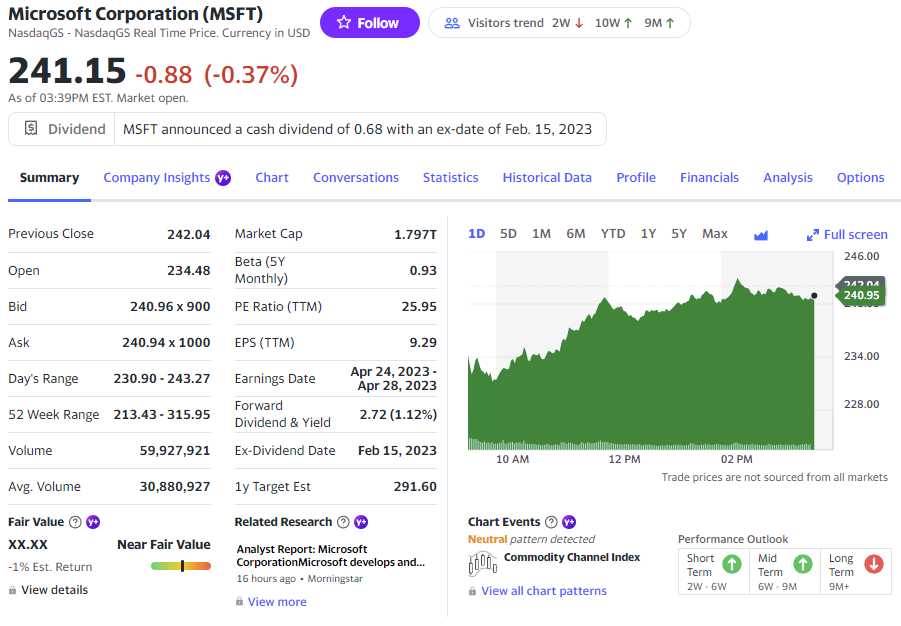Click the green up arrow for Short Term
The height and width of the screenshot is (626, 901).
[731, 565]
